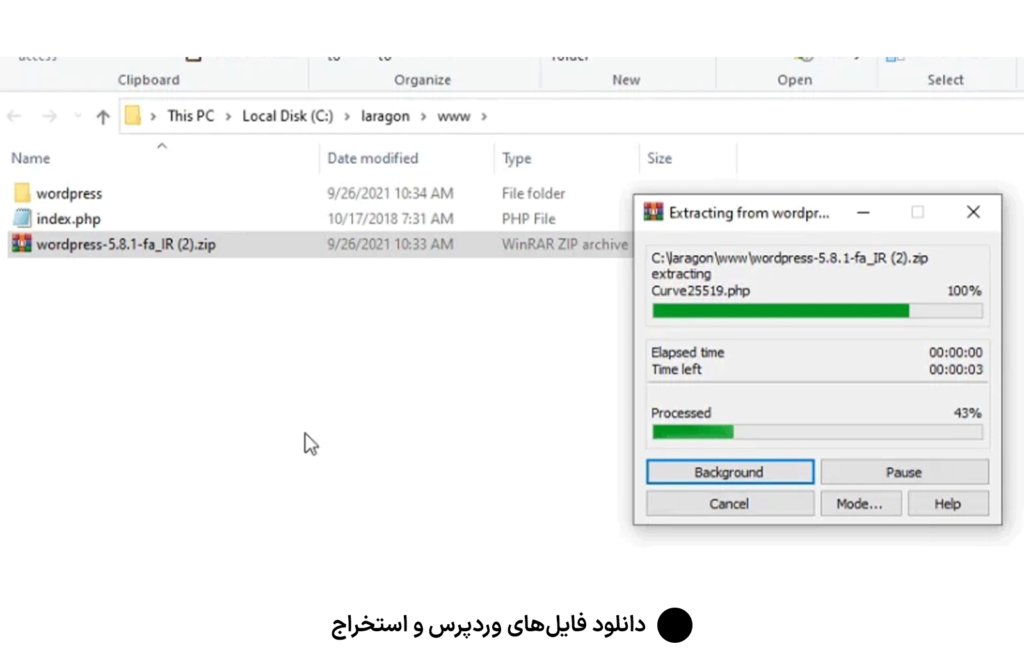This screenshot has width=1024, height=662.
Task: Click the Select ribbon group label
Action: pos(945,80)
